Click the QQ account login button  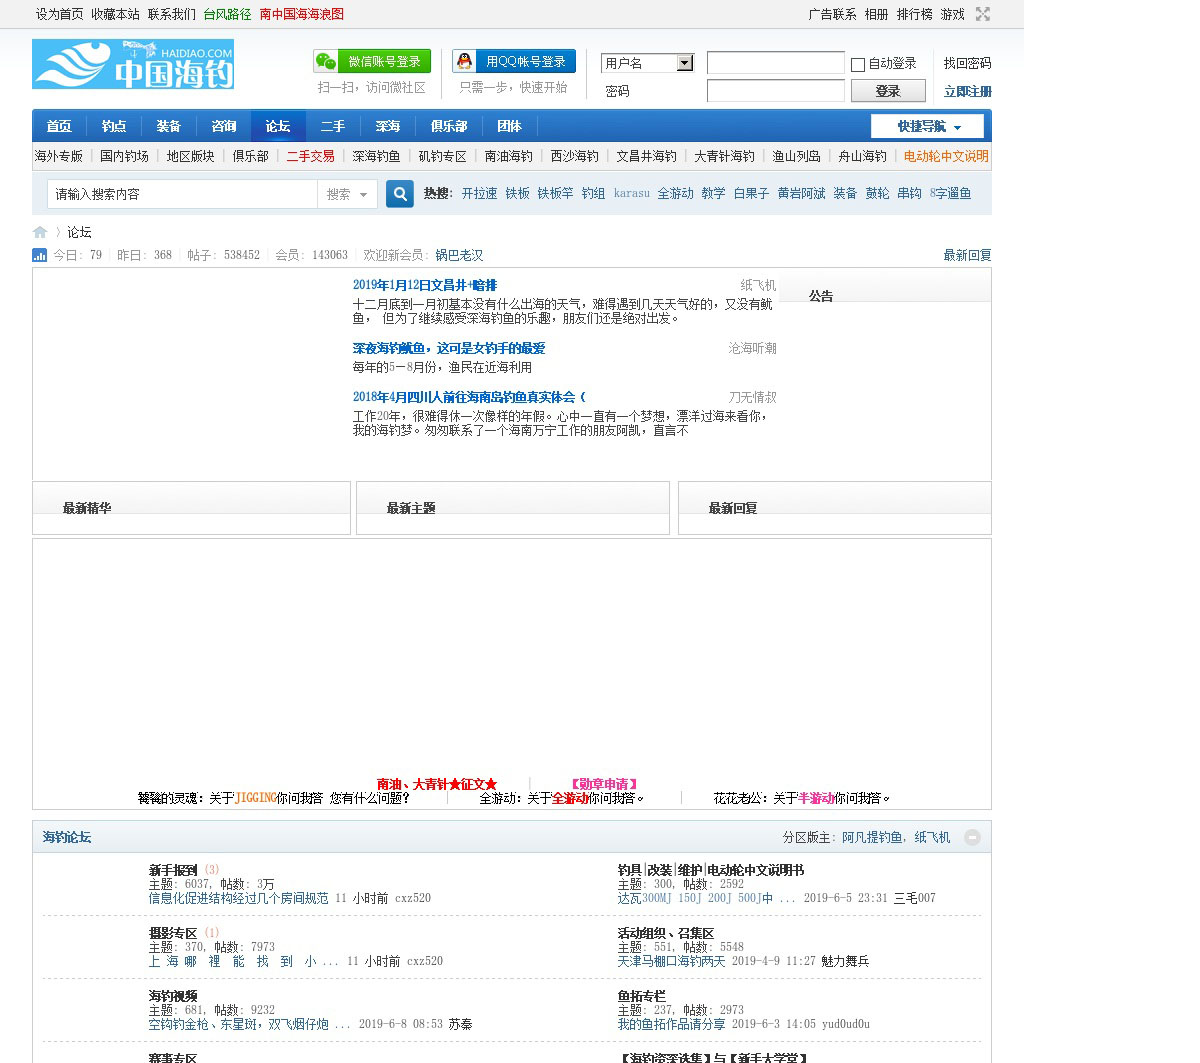pyautogui.click(x=514, y=61)
